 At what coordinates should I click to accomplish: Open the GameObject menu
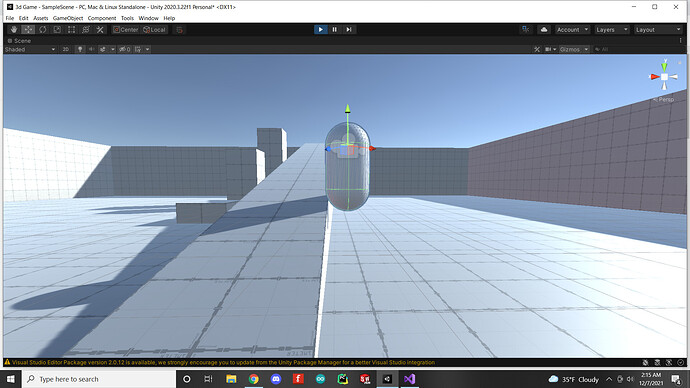[x=68, y=18]
